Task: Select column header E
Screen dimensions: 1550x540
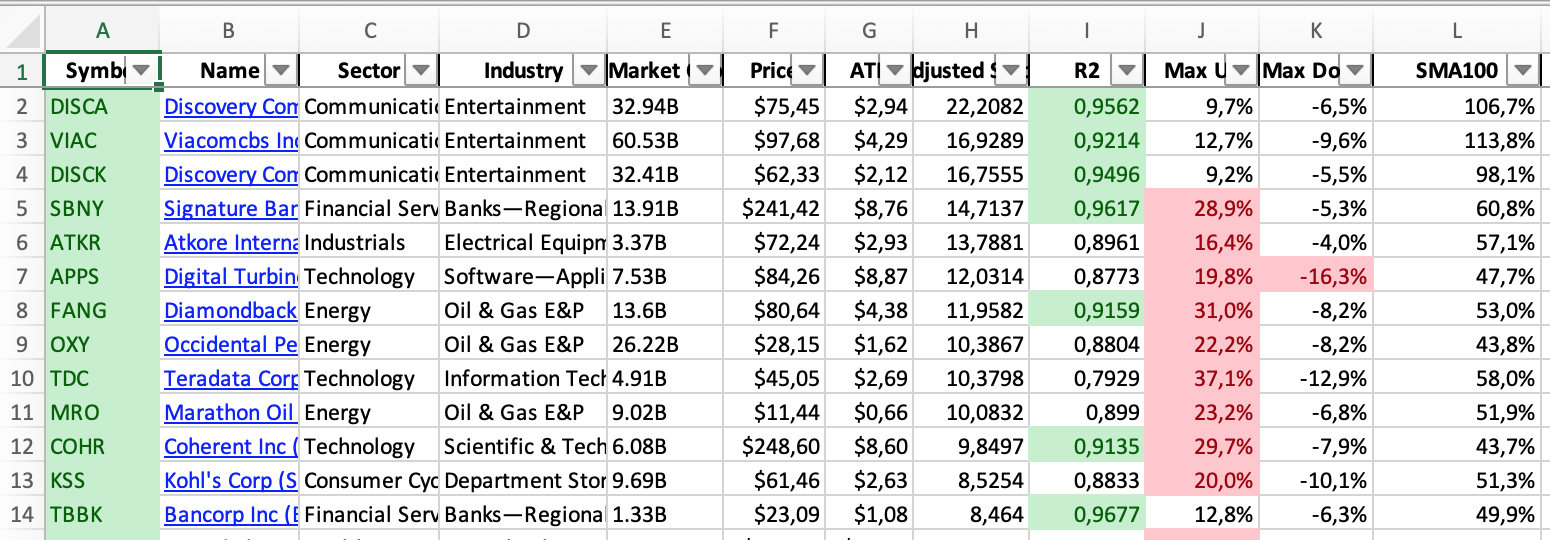Action: coord(665,32)
